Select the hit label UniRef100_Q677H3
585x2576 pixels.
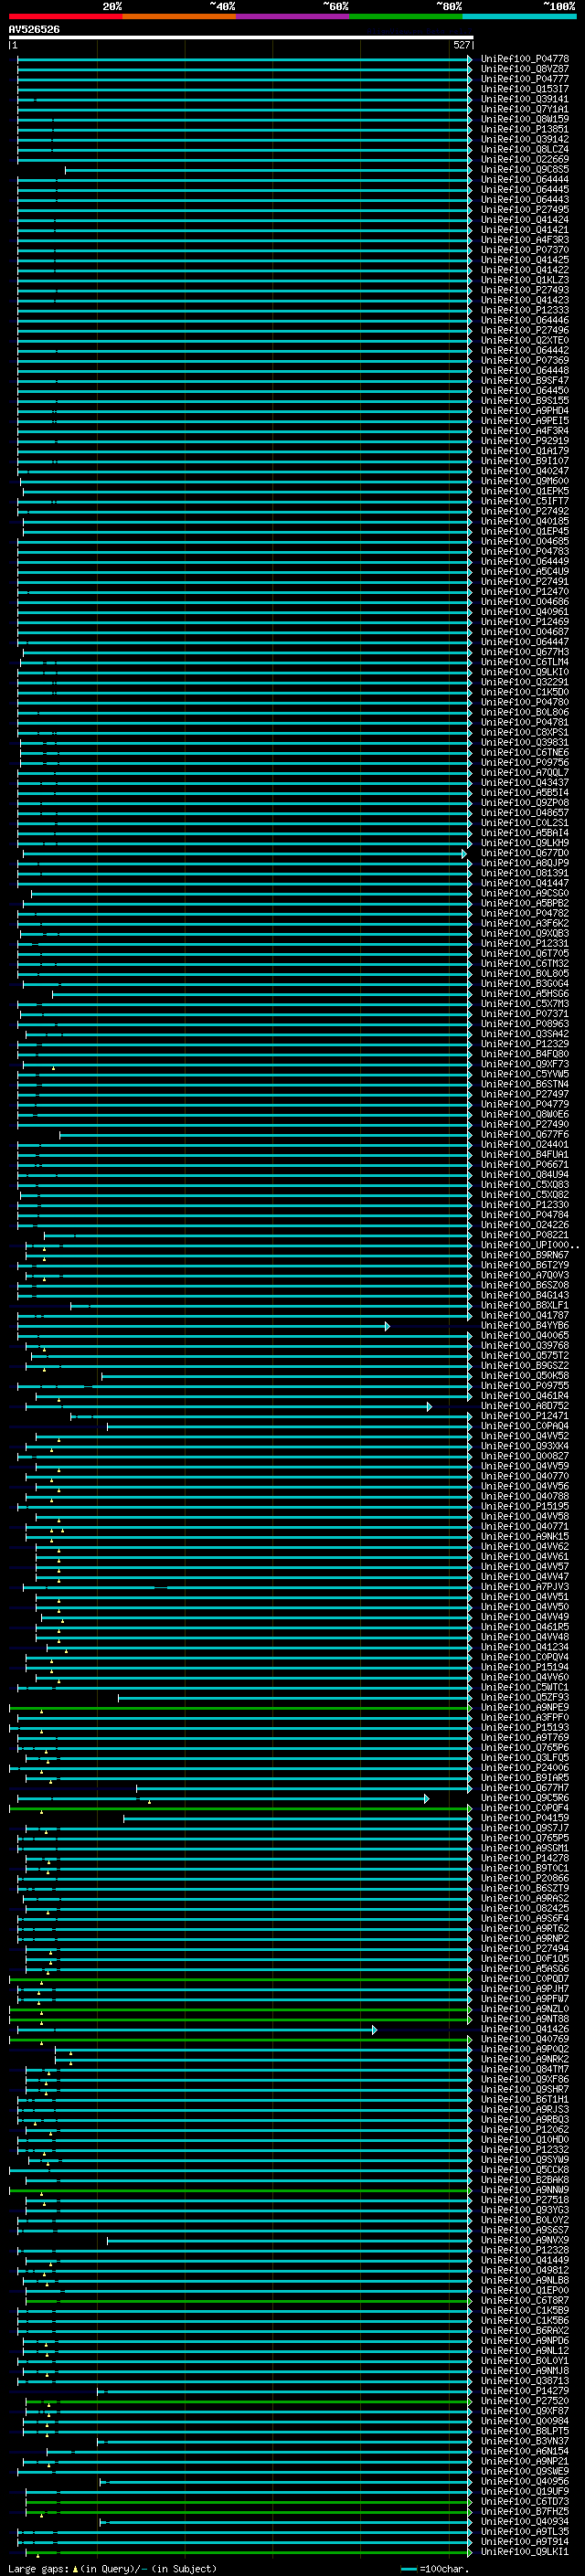525,652
